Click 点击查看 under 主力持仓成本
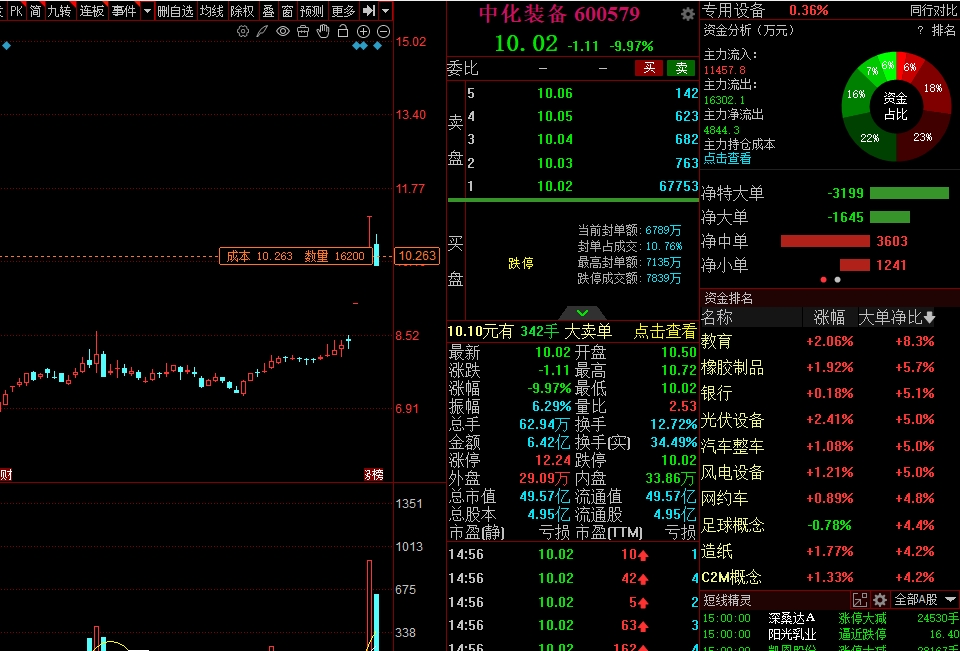This screenshot has width=960, height=651. click(727, 159)
